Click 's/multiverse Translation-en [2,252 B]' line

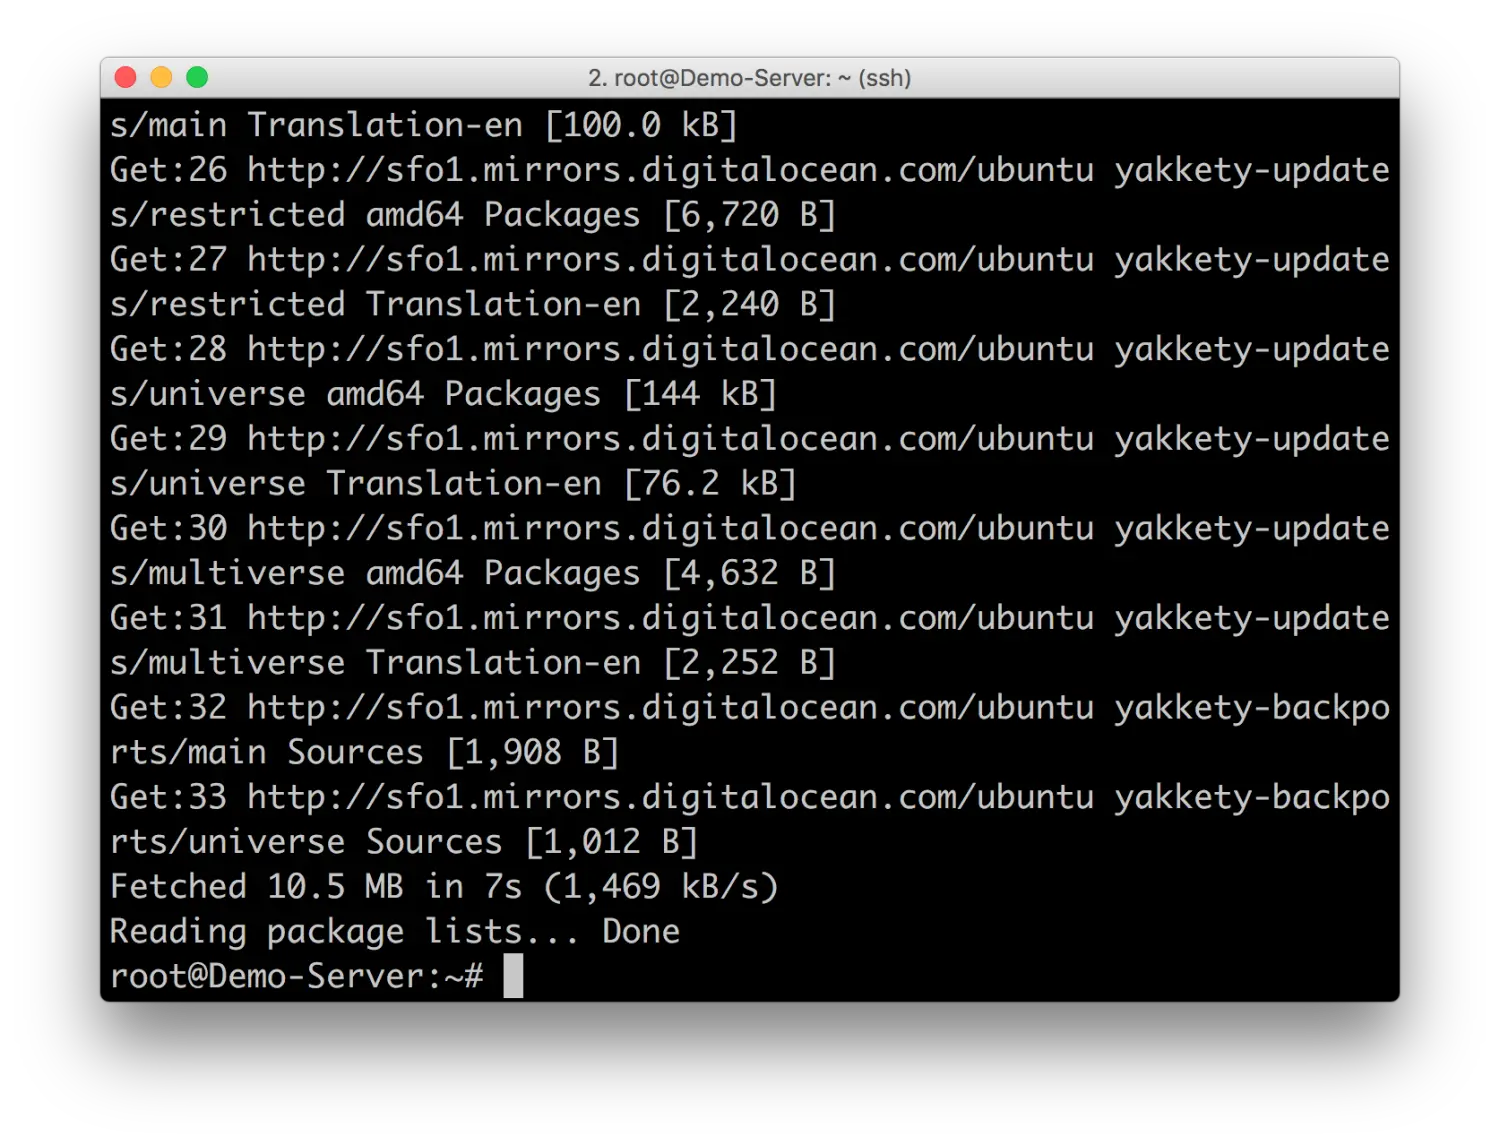tap(473, 663)
